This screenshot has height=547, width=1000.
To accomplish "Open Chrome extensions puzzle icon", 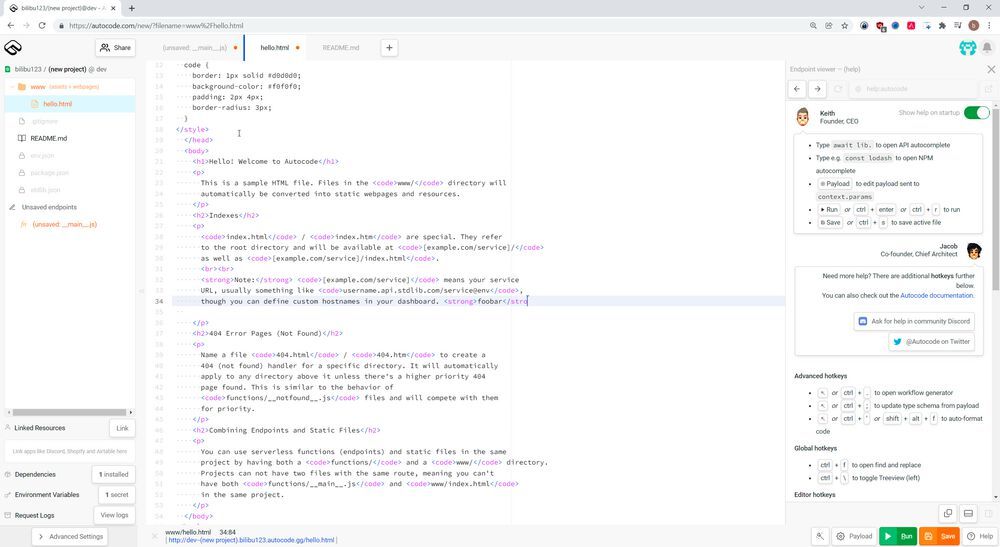I will click(x=942, y=26).
